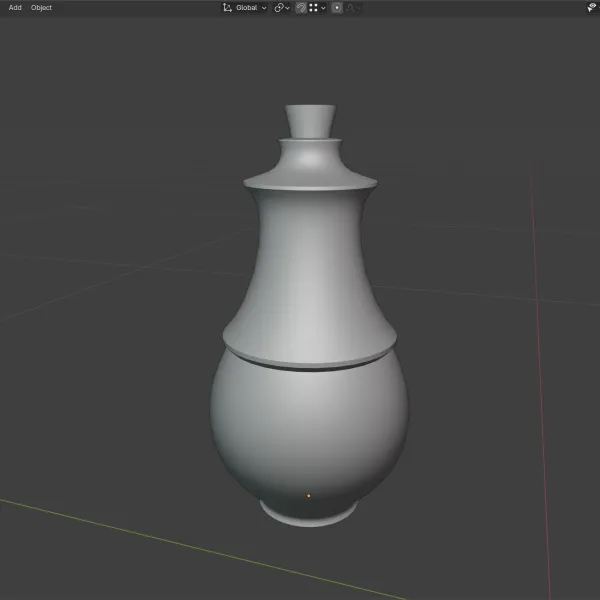The height and width of the screenshot is (600, 600).
Task: Click the orange origin point on the vase
Action: point(309,496)
